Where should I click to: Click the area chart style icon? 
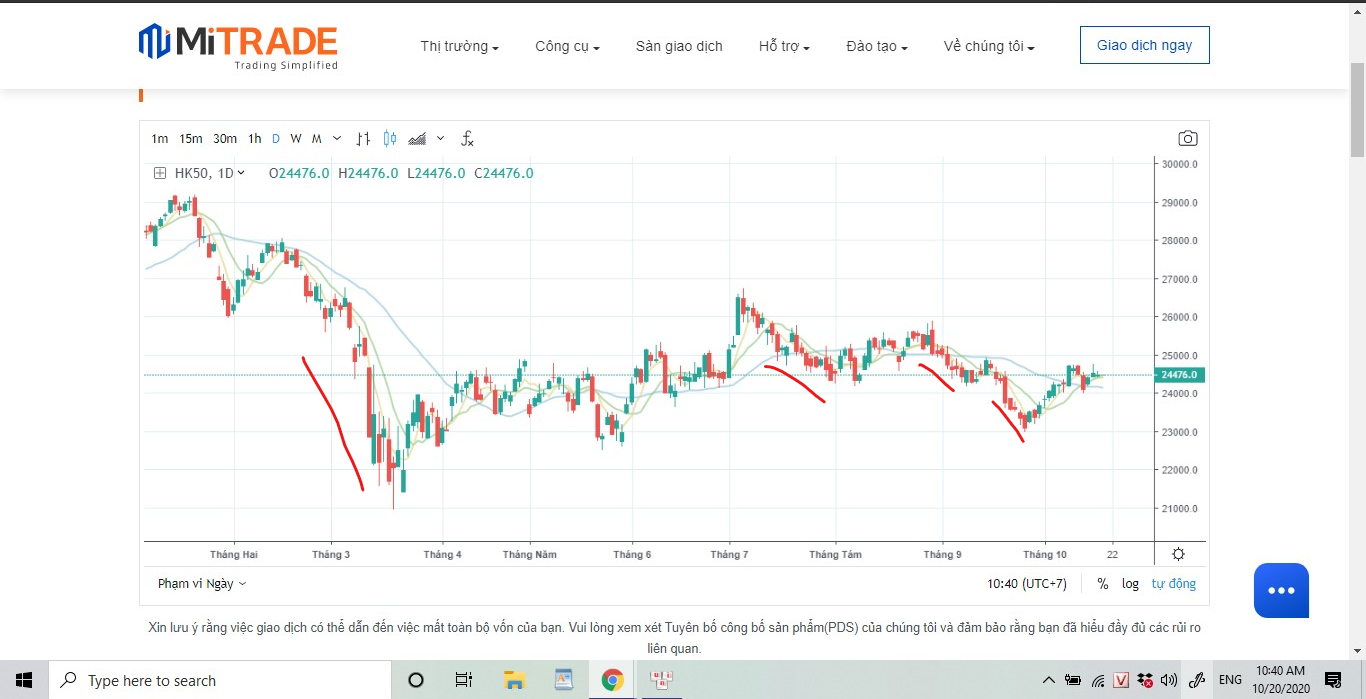coord(418,139)
